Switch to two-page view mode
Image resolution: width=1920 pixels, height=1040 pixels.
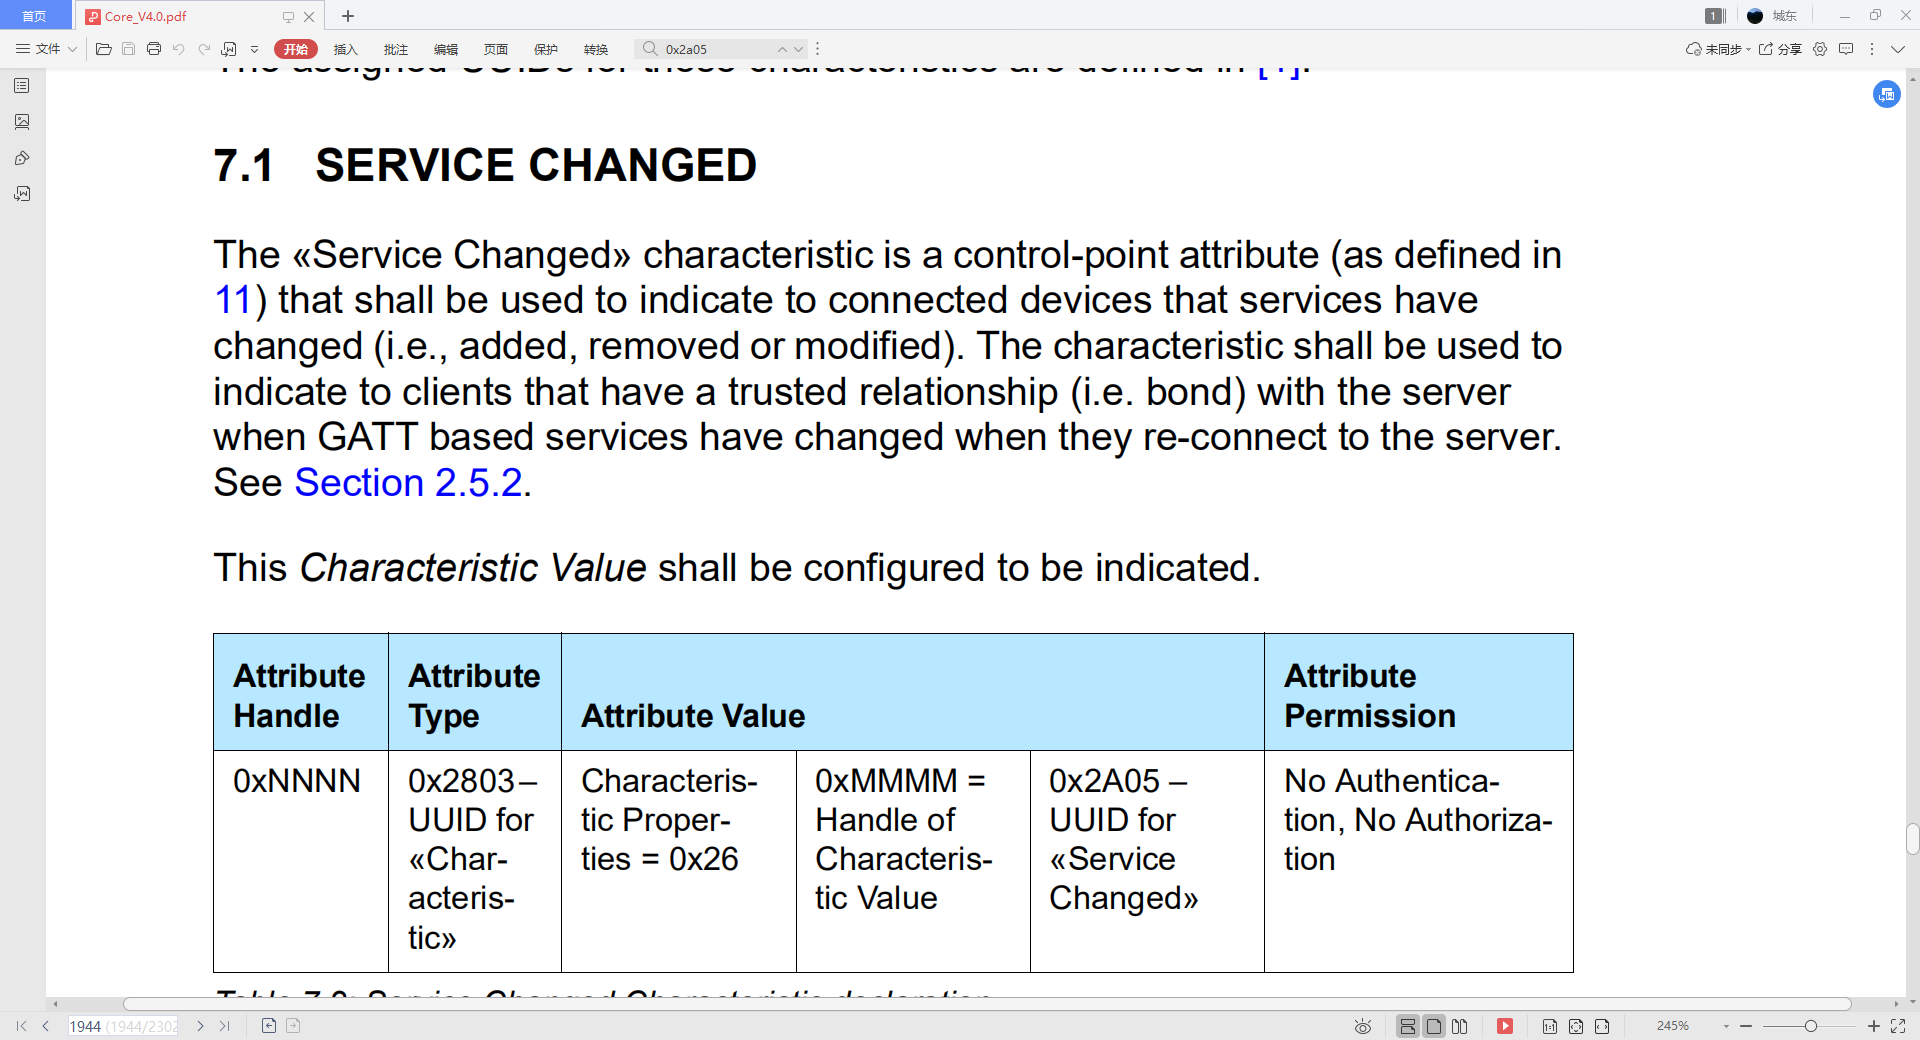point(1460,1026)
